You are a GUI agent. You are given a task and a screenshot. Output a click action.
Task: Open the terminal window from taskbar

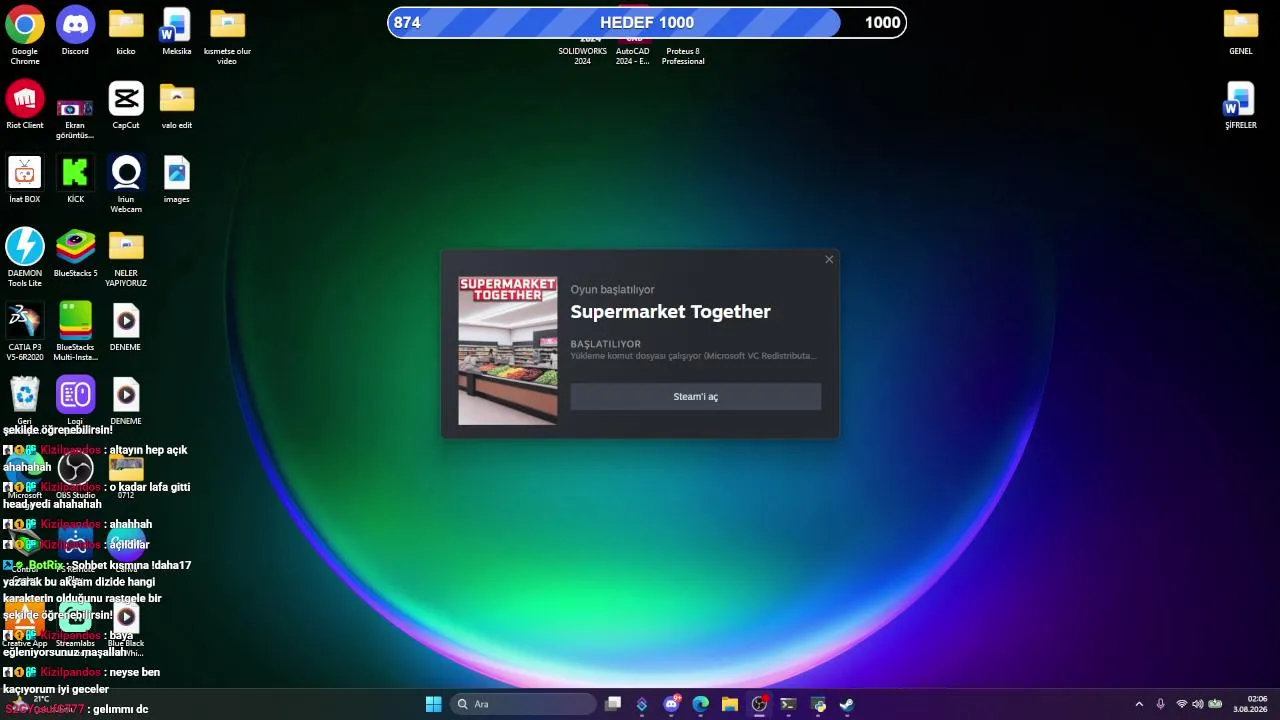[x=788, y=704]
